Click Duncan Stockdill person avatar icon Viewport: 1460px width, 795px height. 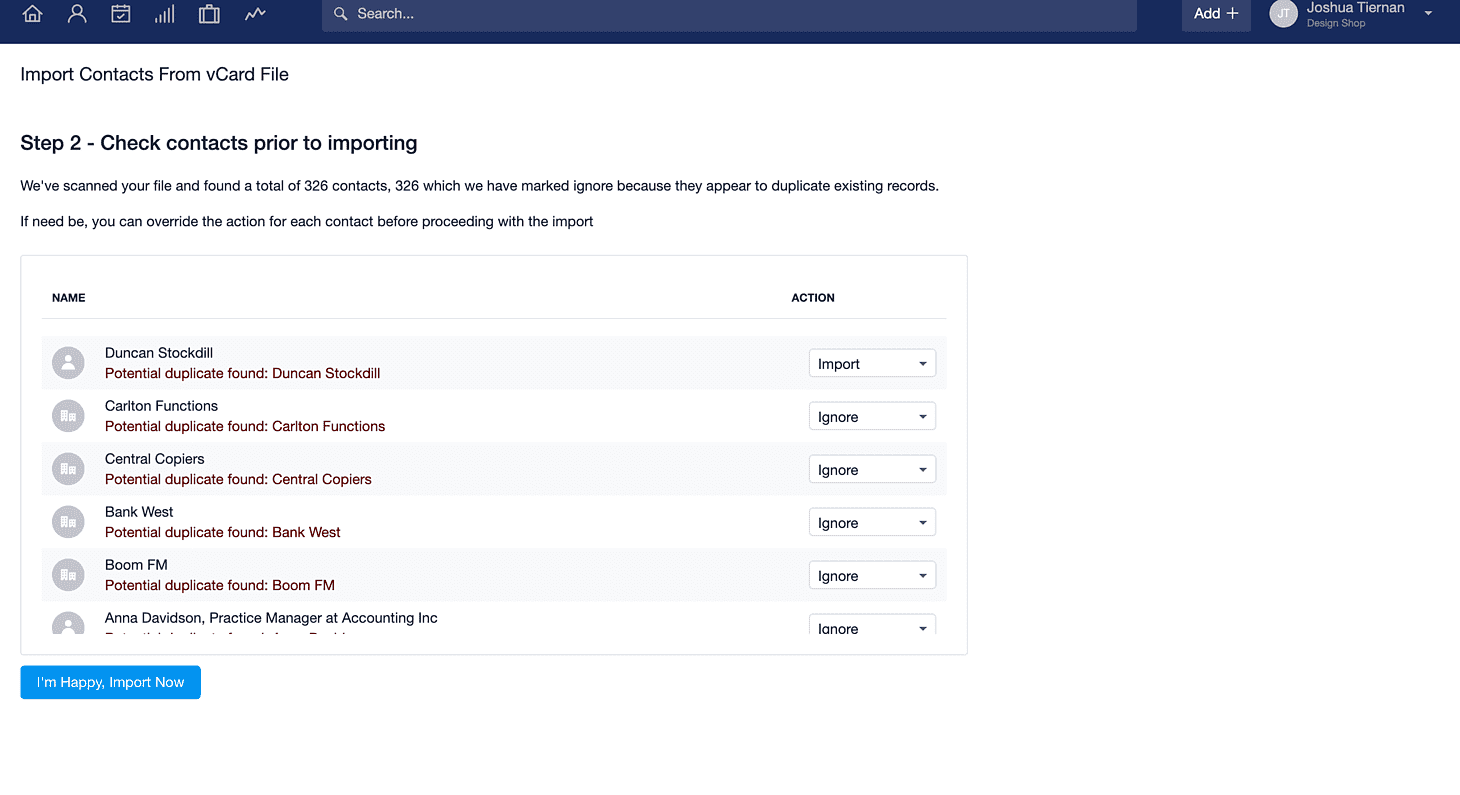68,363
